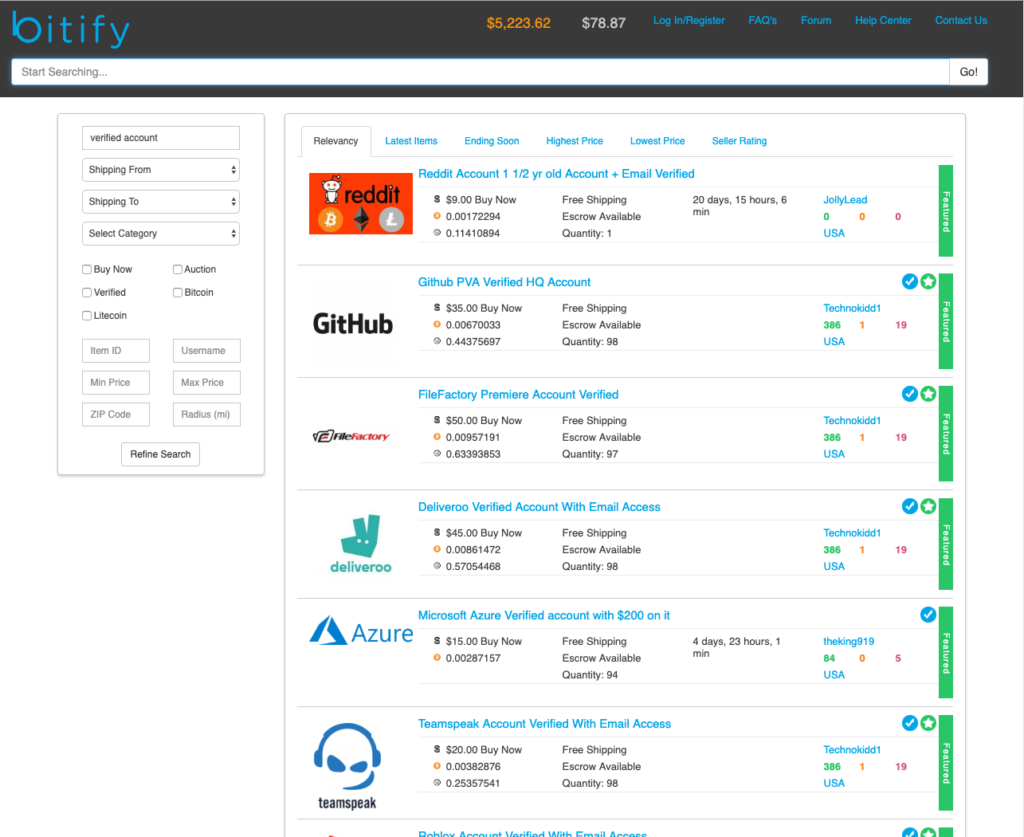This screenshot has width=1024, height=837.
Task: Select the Relevancy tab
Action: point(336,141)
